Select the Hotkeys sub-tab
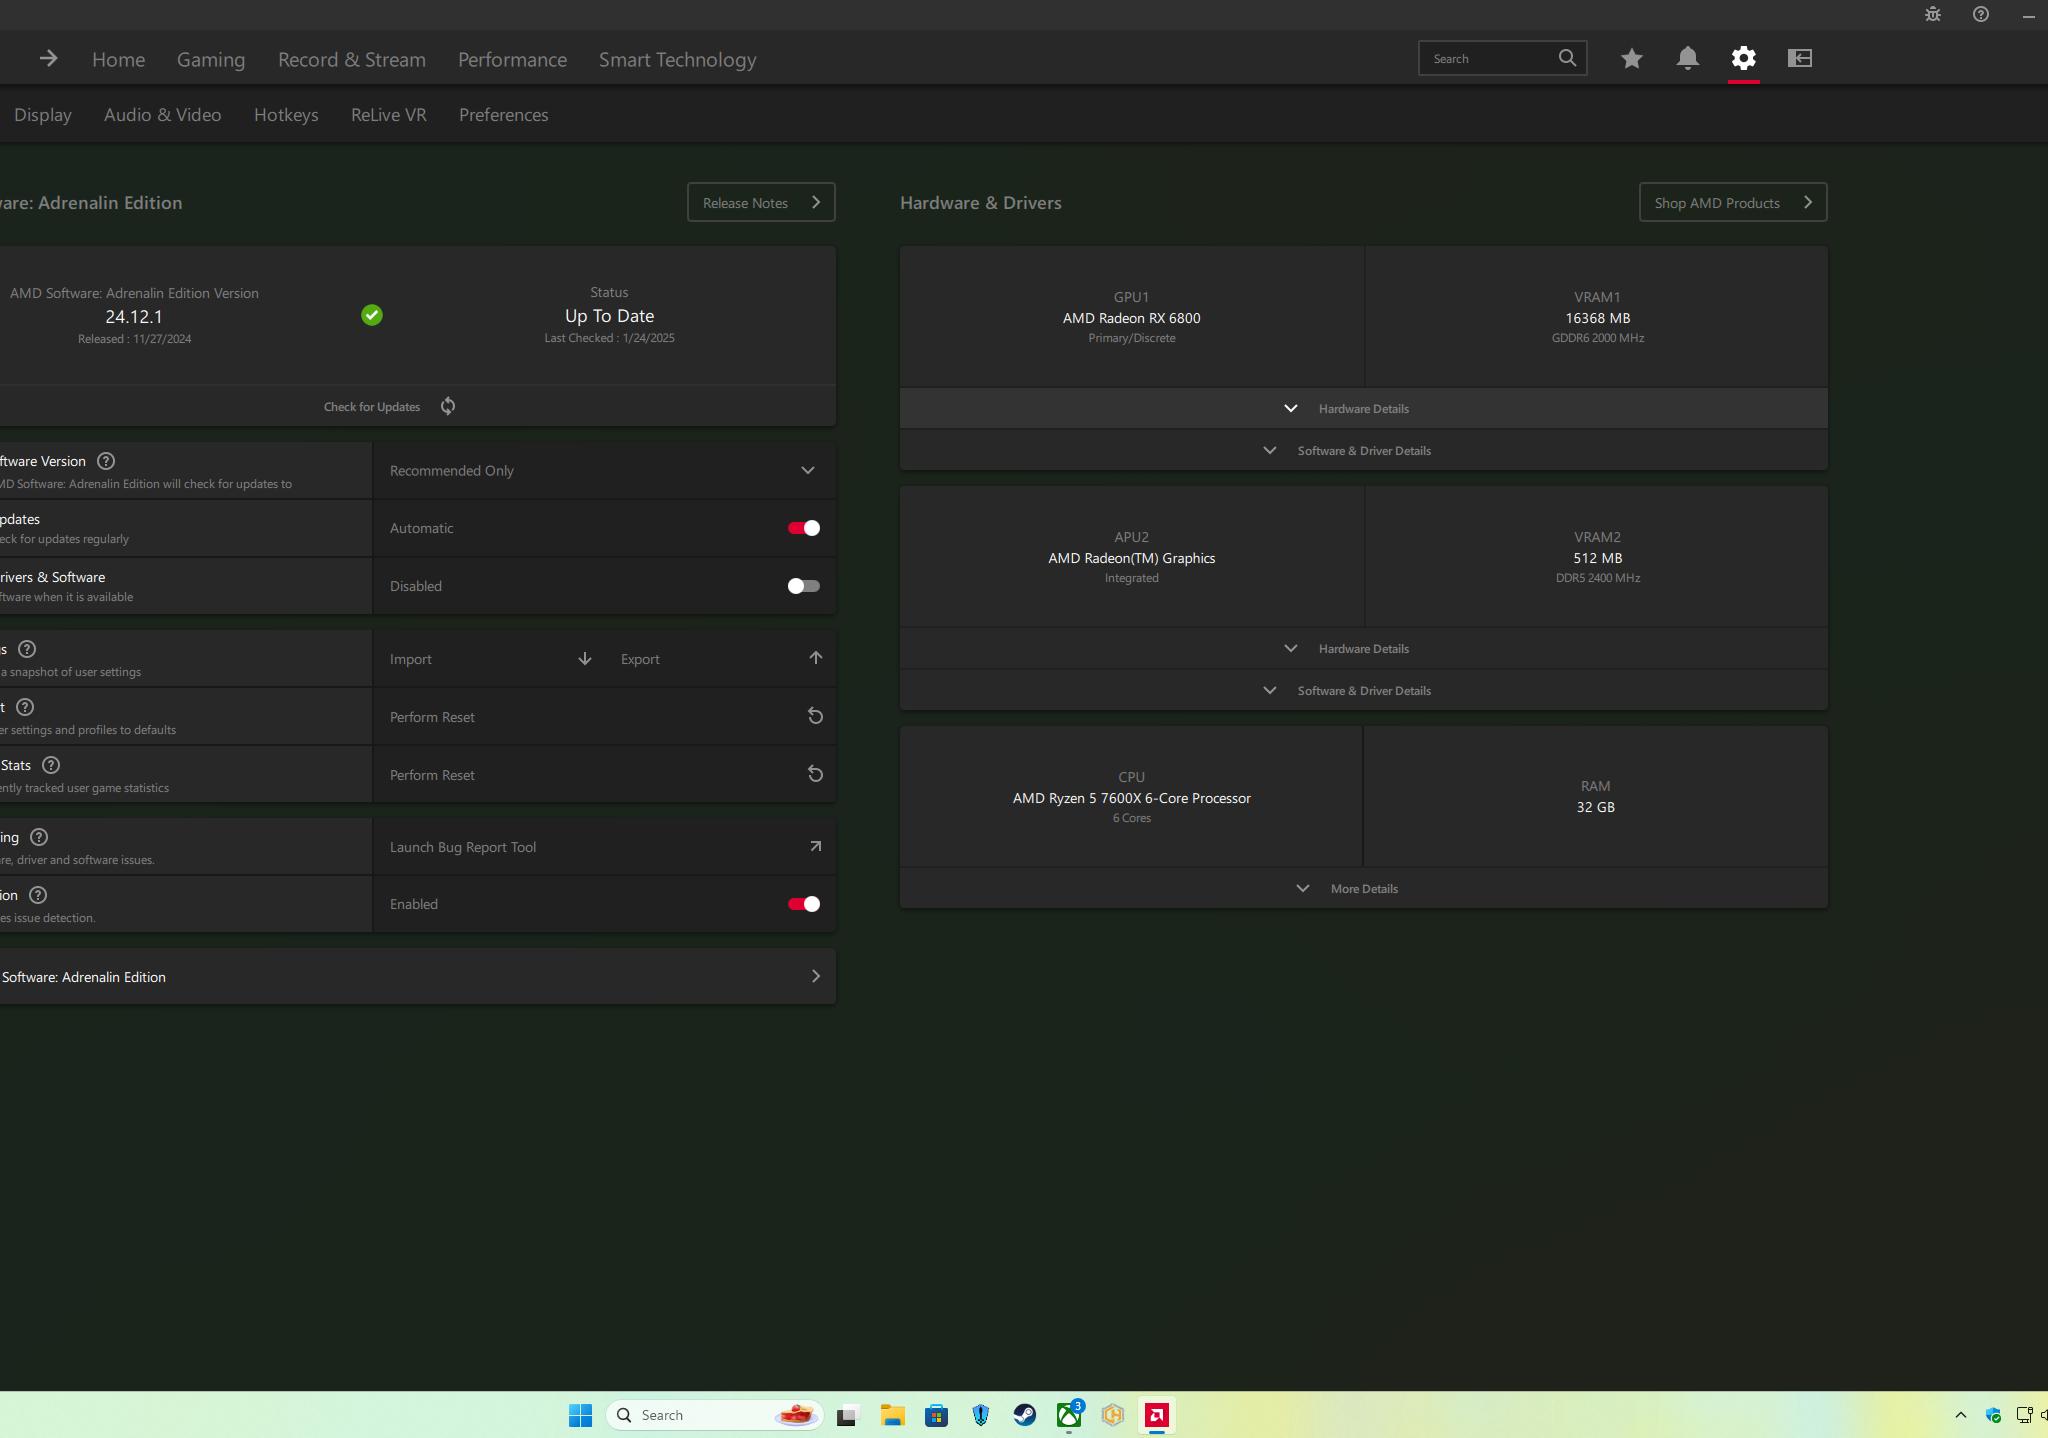2048x1438 pixels. 286,115
